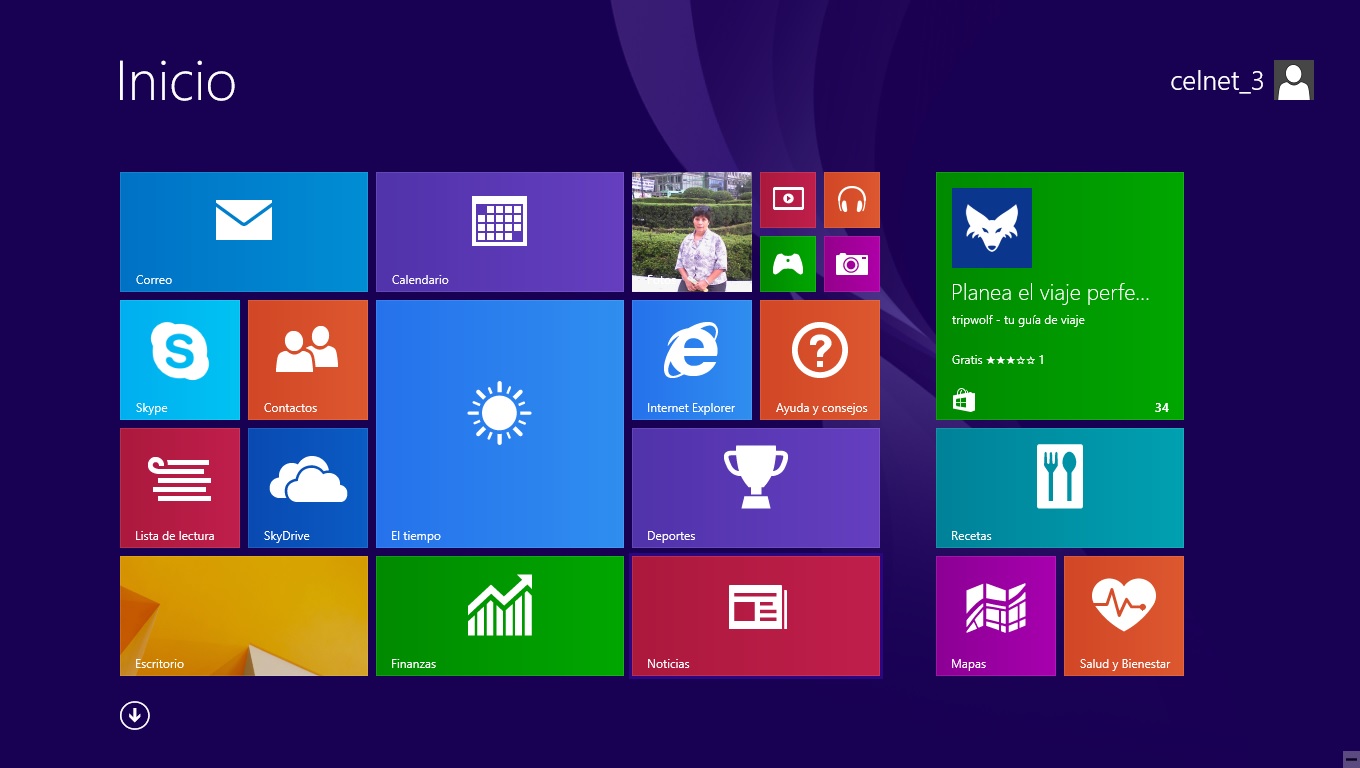Go to the Escritorio desktop tile
The height and width of the screenshot is (768, 1360).
tap(244, 616)
